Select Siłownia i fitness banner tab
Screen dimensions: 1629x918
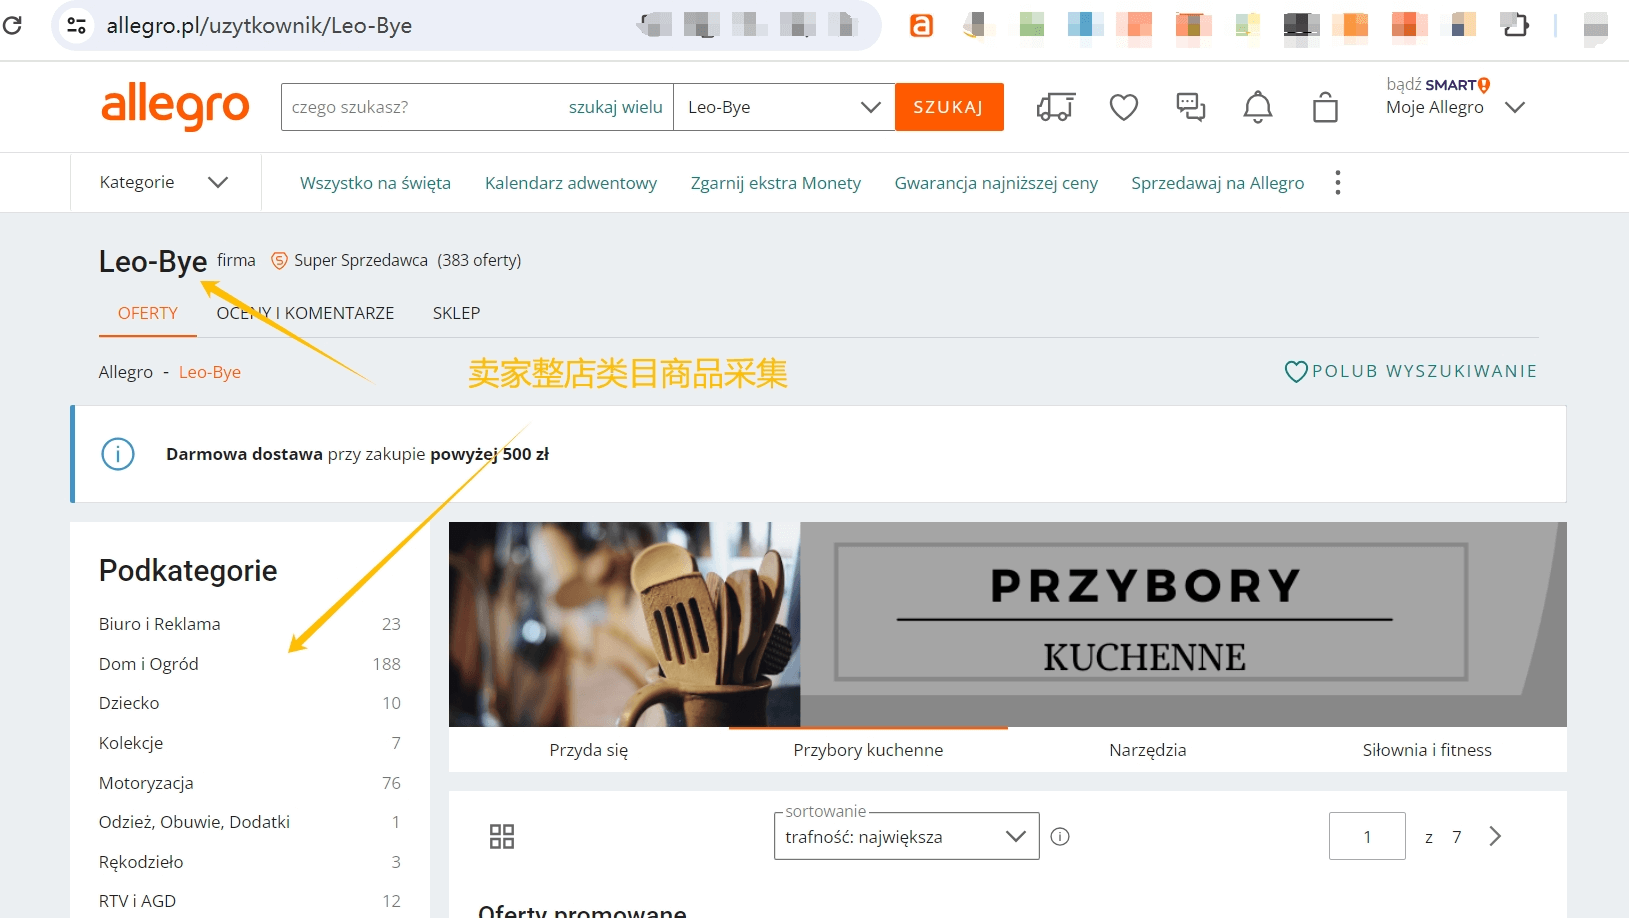[x=1427, y=750]
